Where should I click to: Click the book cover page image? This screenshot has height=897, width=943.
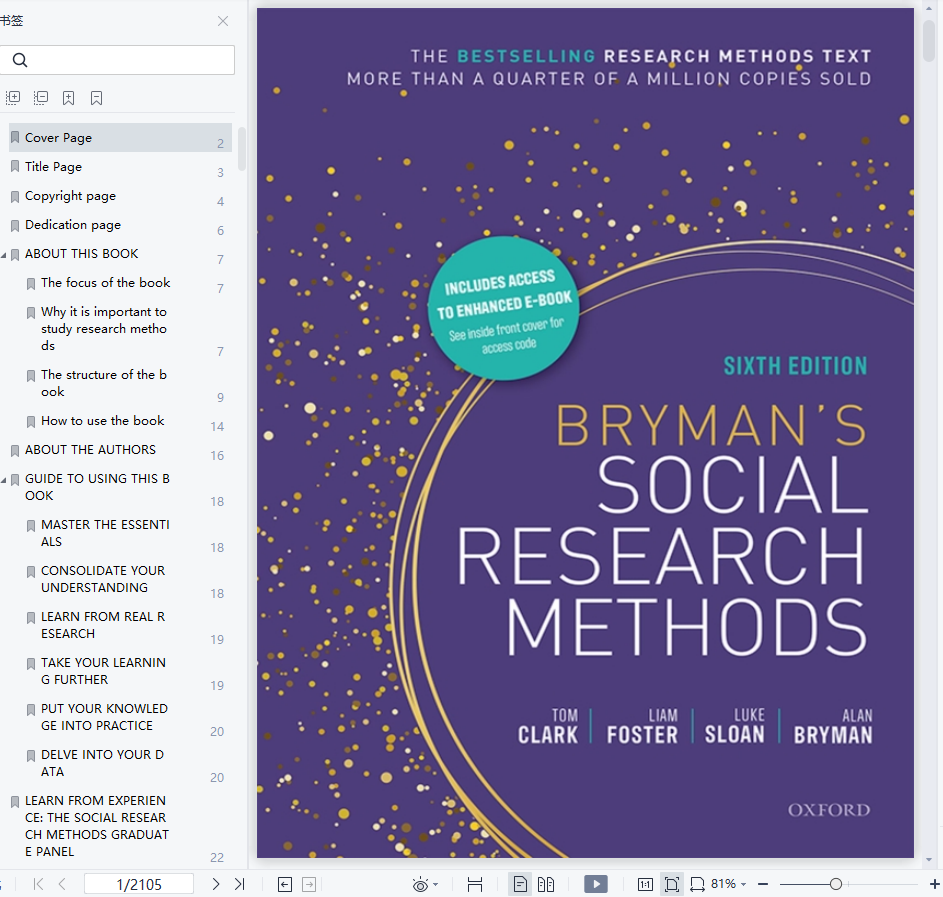(x=585, y=433)
